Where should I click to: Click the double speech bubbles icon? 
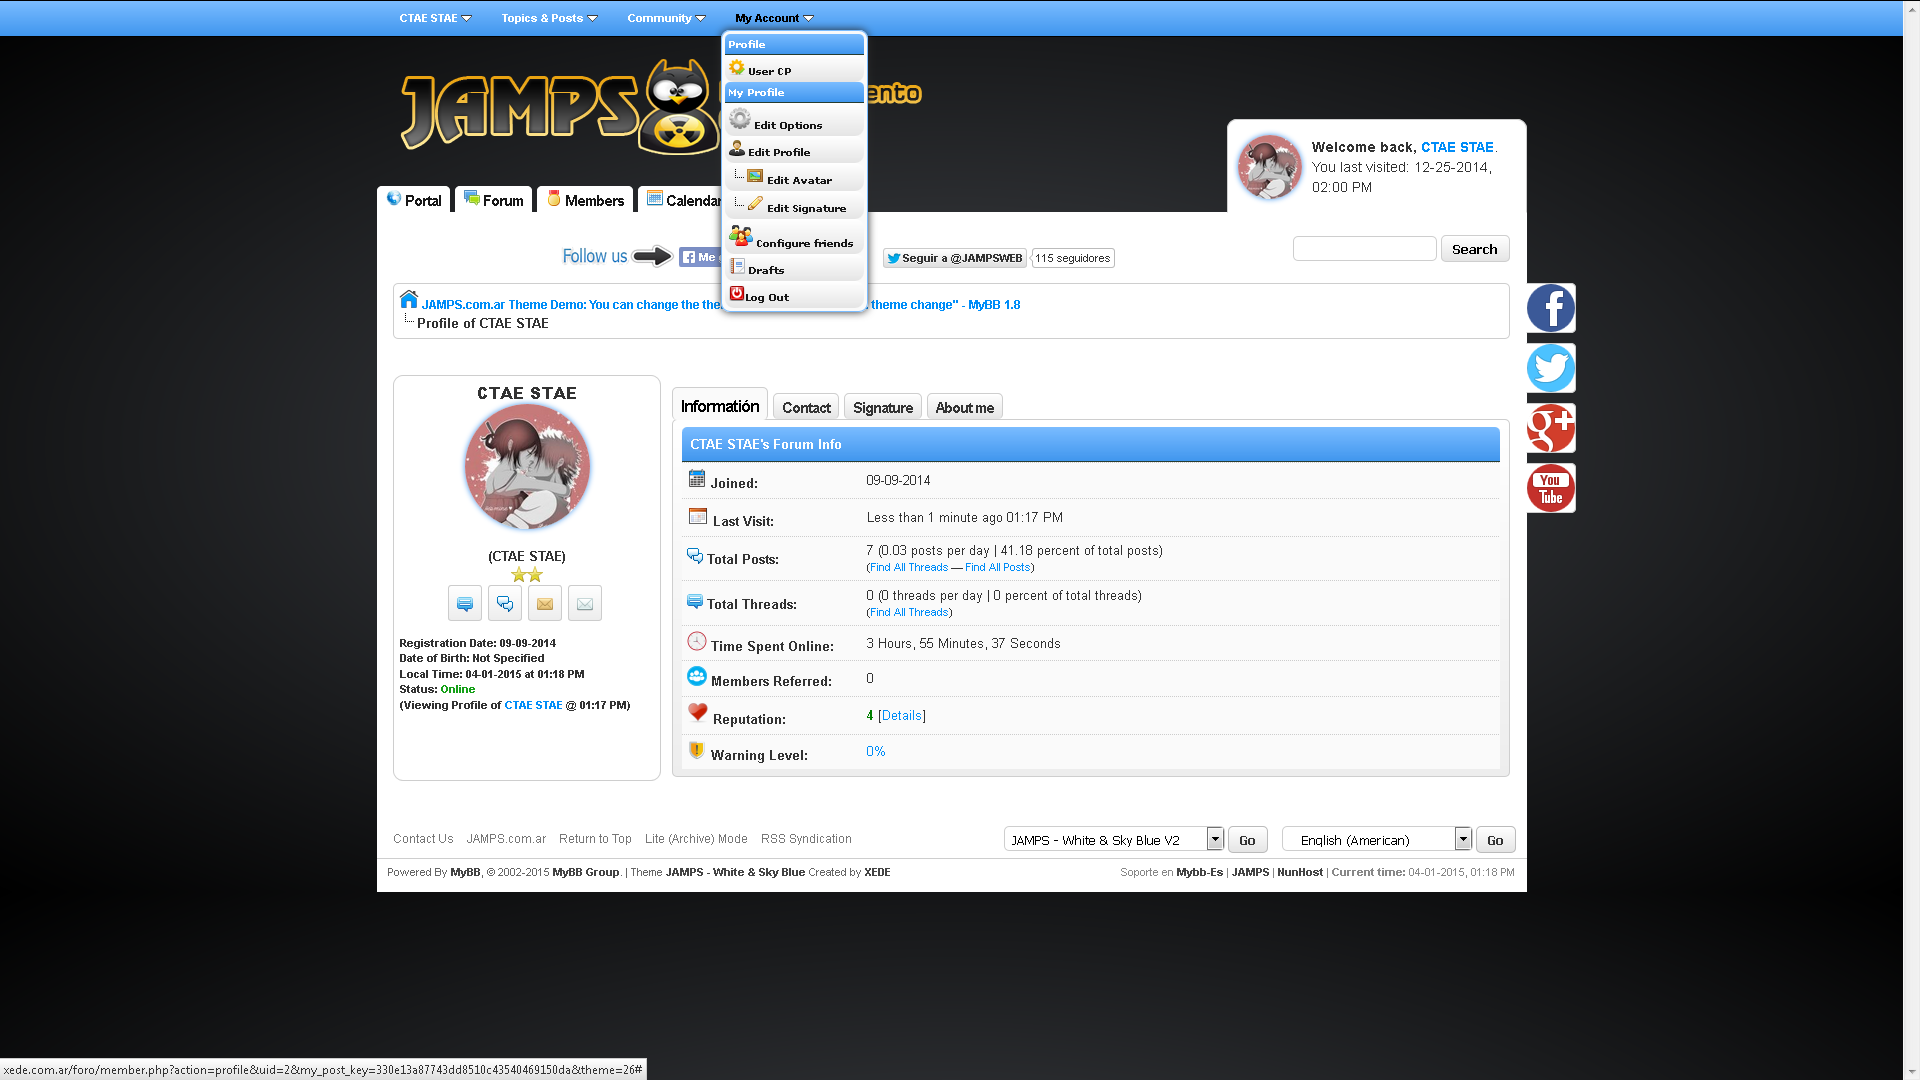pos(505,603)
